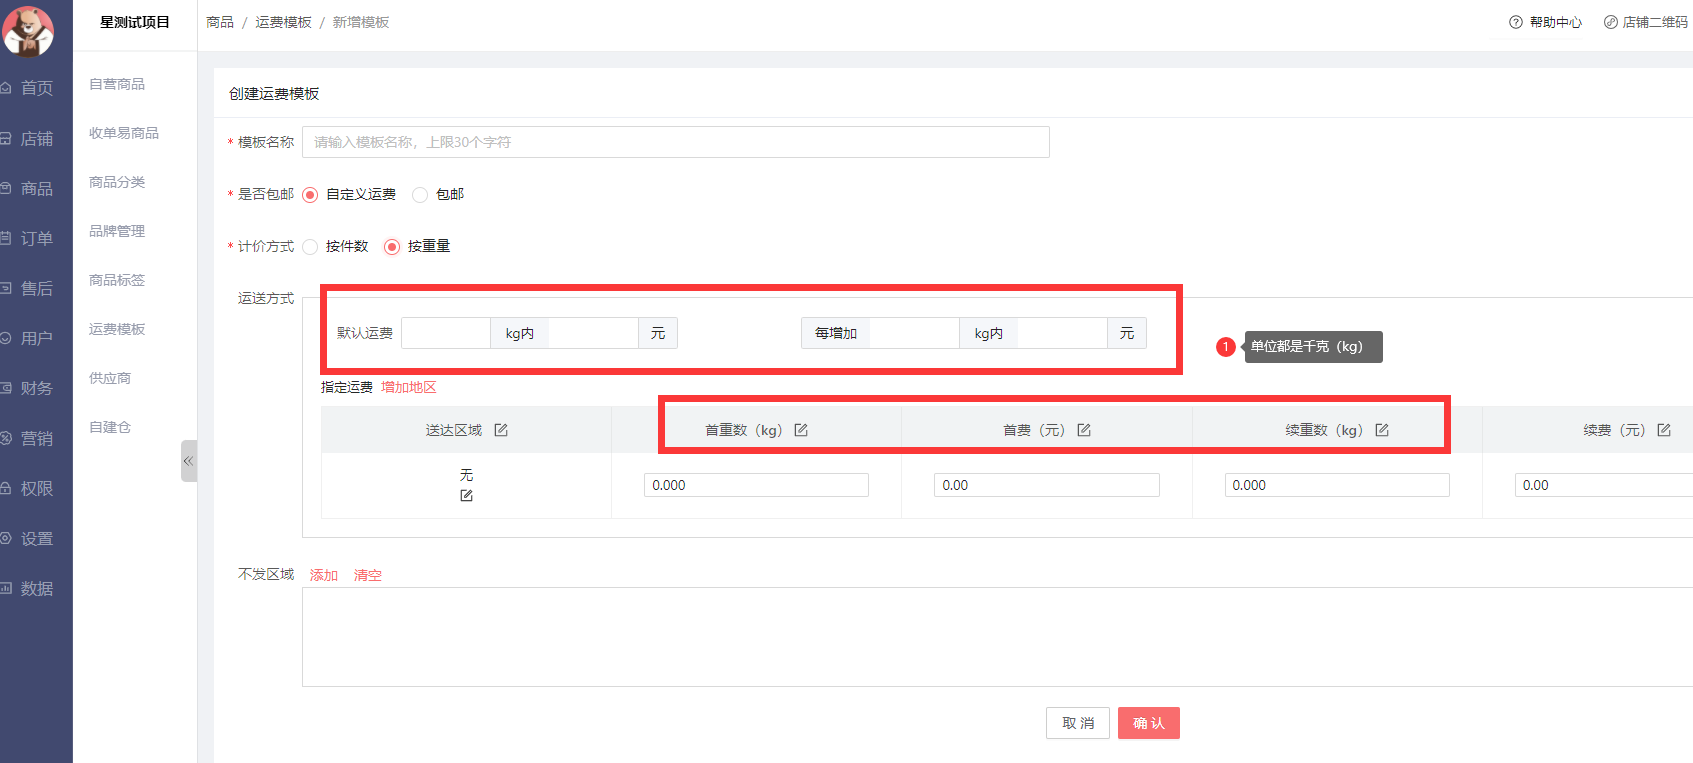Image resolution: width=1693 pixels, height=763 pixels.
Task: Click 增加地区 link
Action: click(408, 387)
